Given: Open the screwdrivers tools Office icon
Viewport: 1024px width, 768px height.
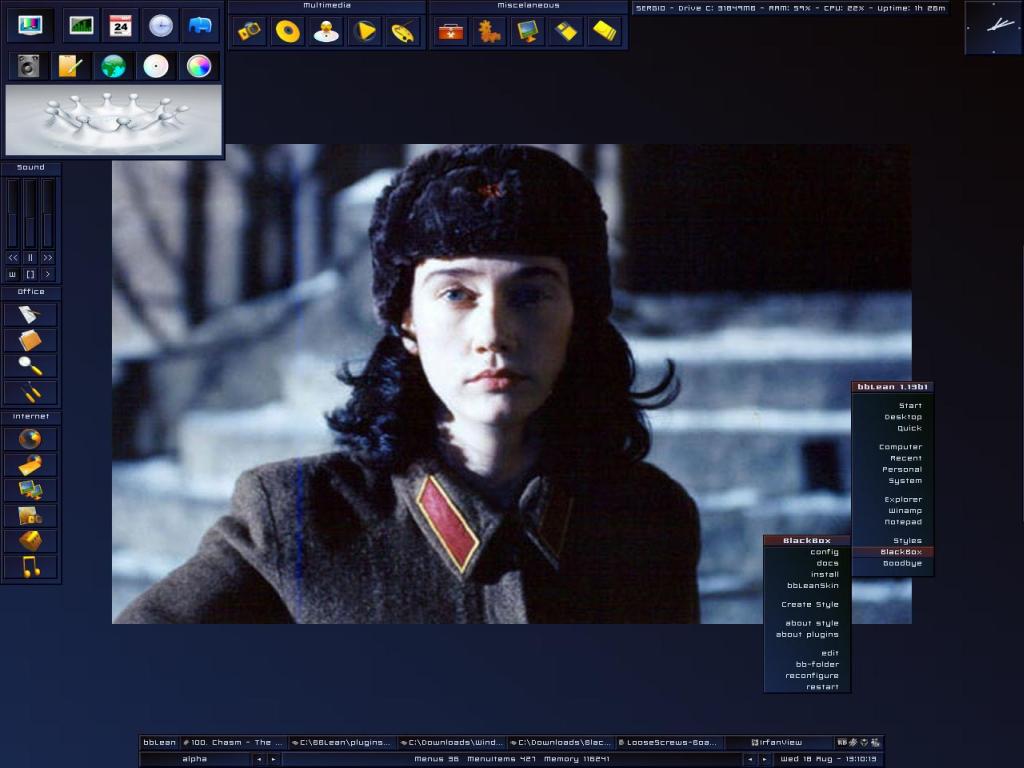Looking at the screenshot, I should 31,392.
